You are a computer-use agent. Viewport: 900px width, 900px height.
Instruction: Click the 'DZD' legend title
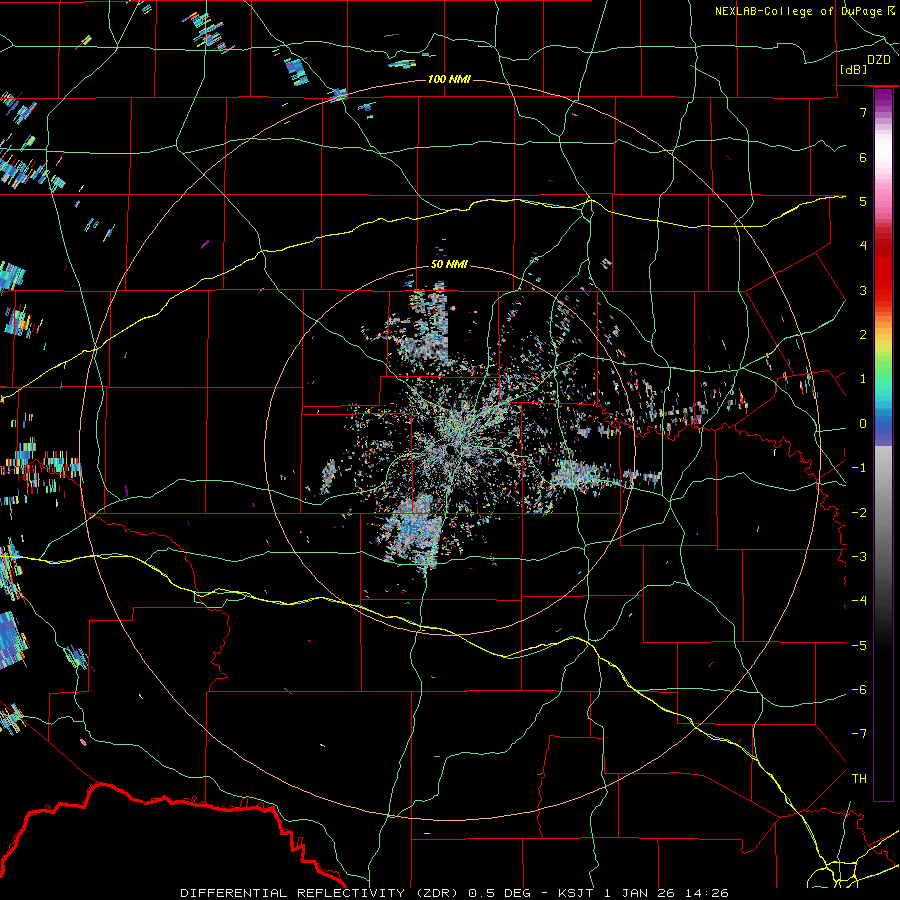tap(878, 60)
